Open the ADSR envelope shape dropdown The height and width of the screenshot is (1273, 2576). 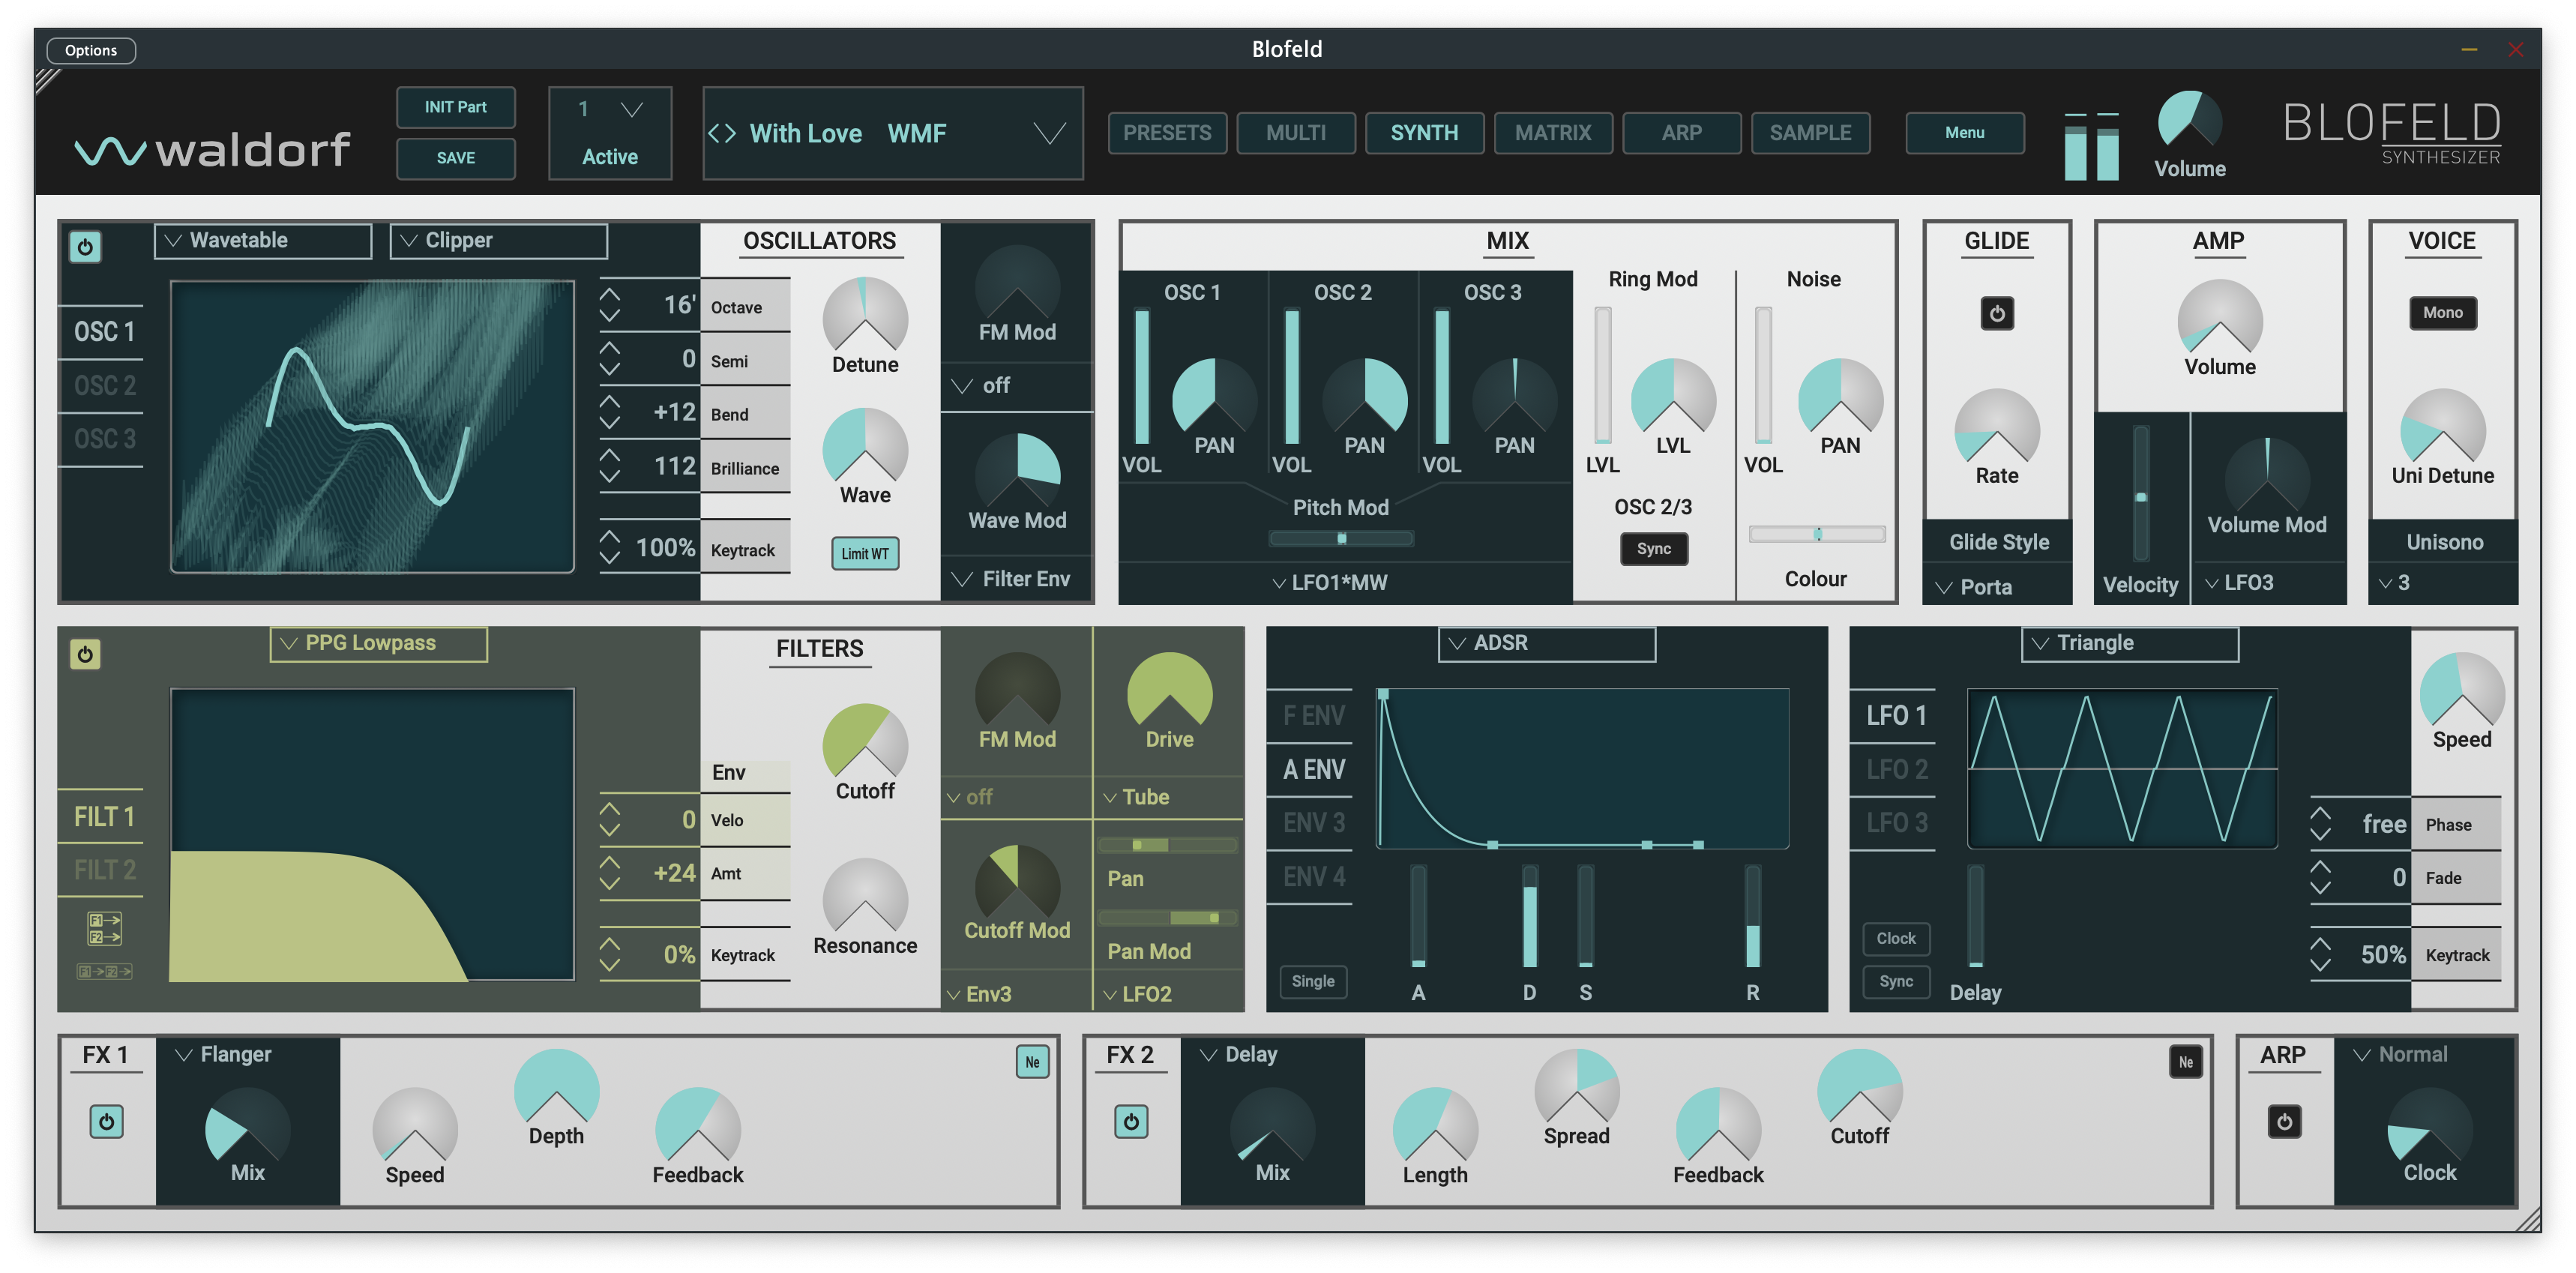click(1546, 643)
